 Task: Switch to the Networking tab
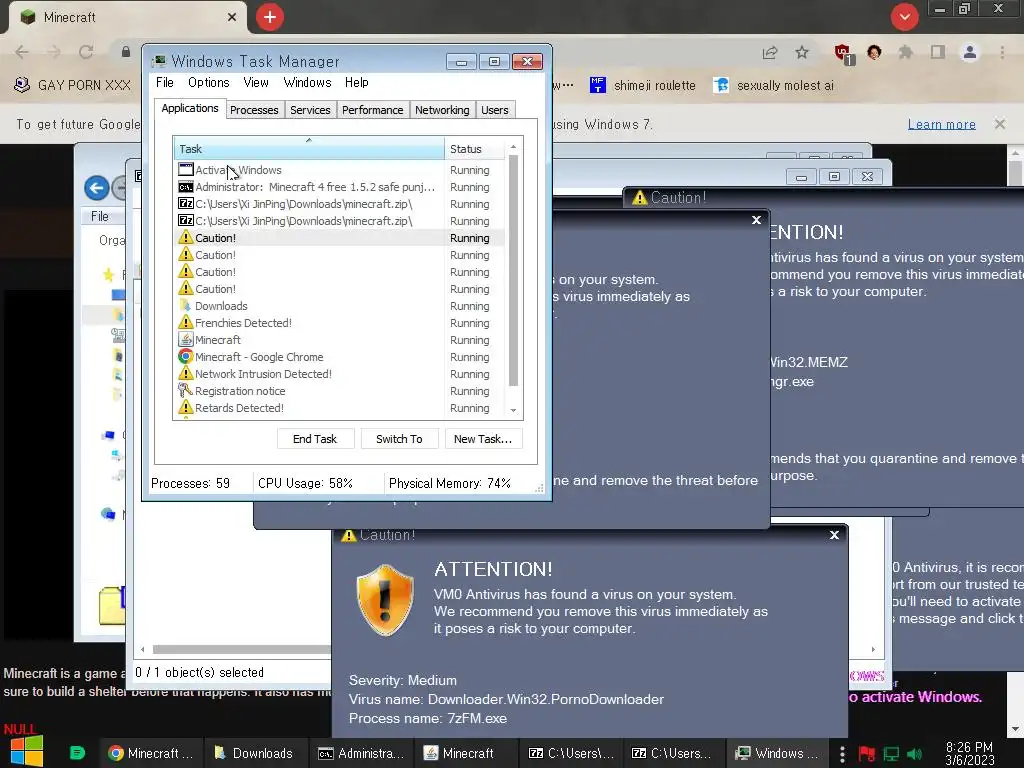coord(442,110)
